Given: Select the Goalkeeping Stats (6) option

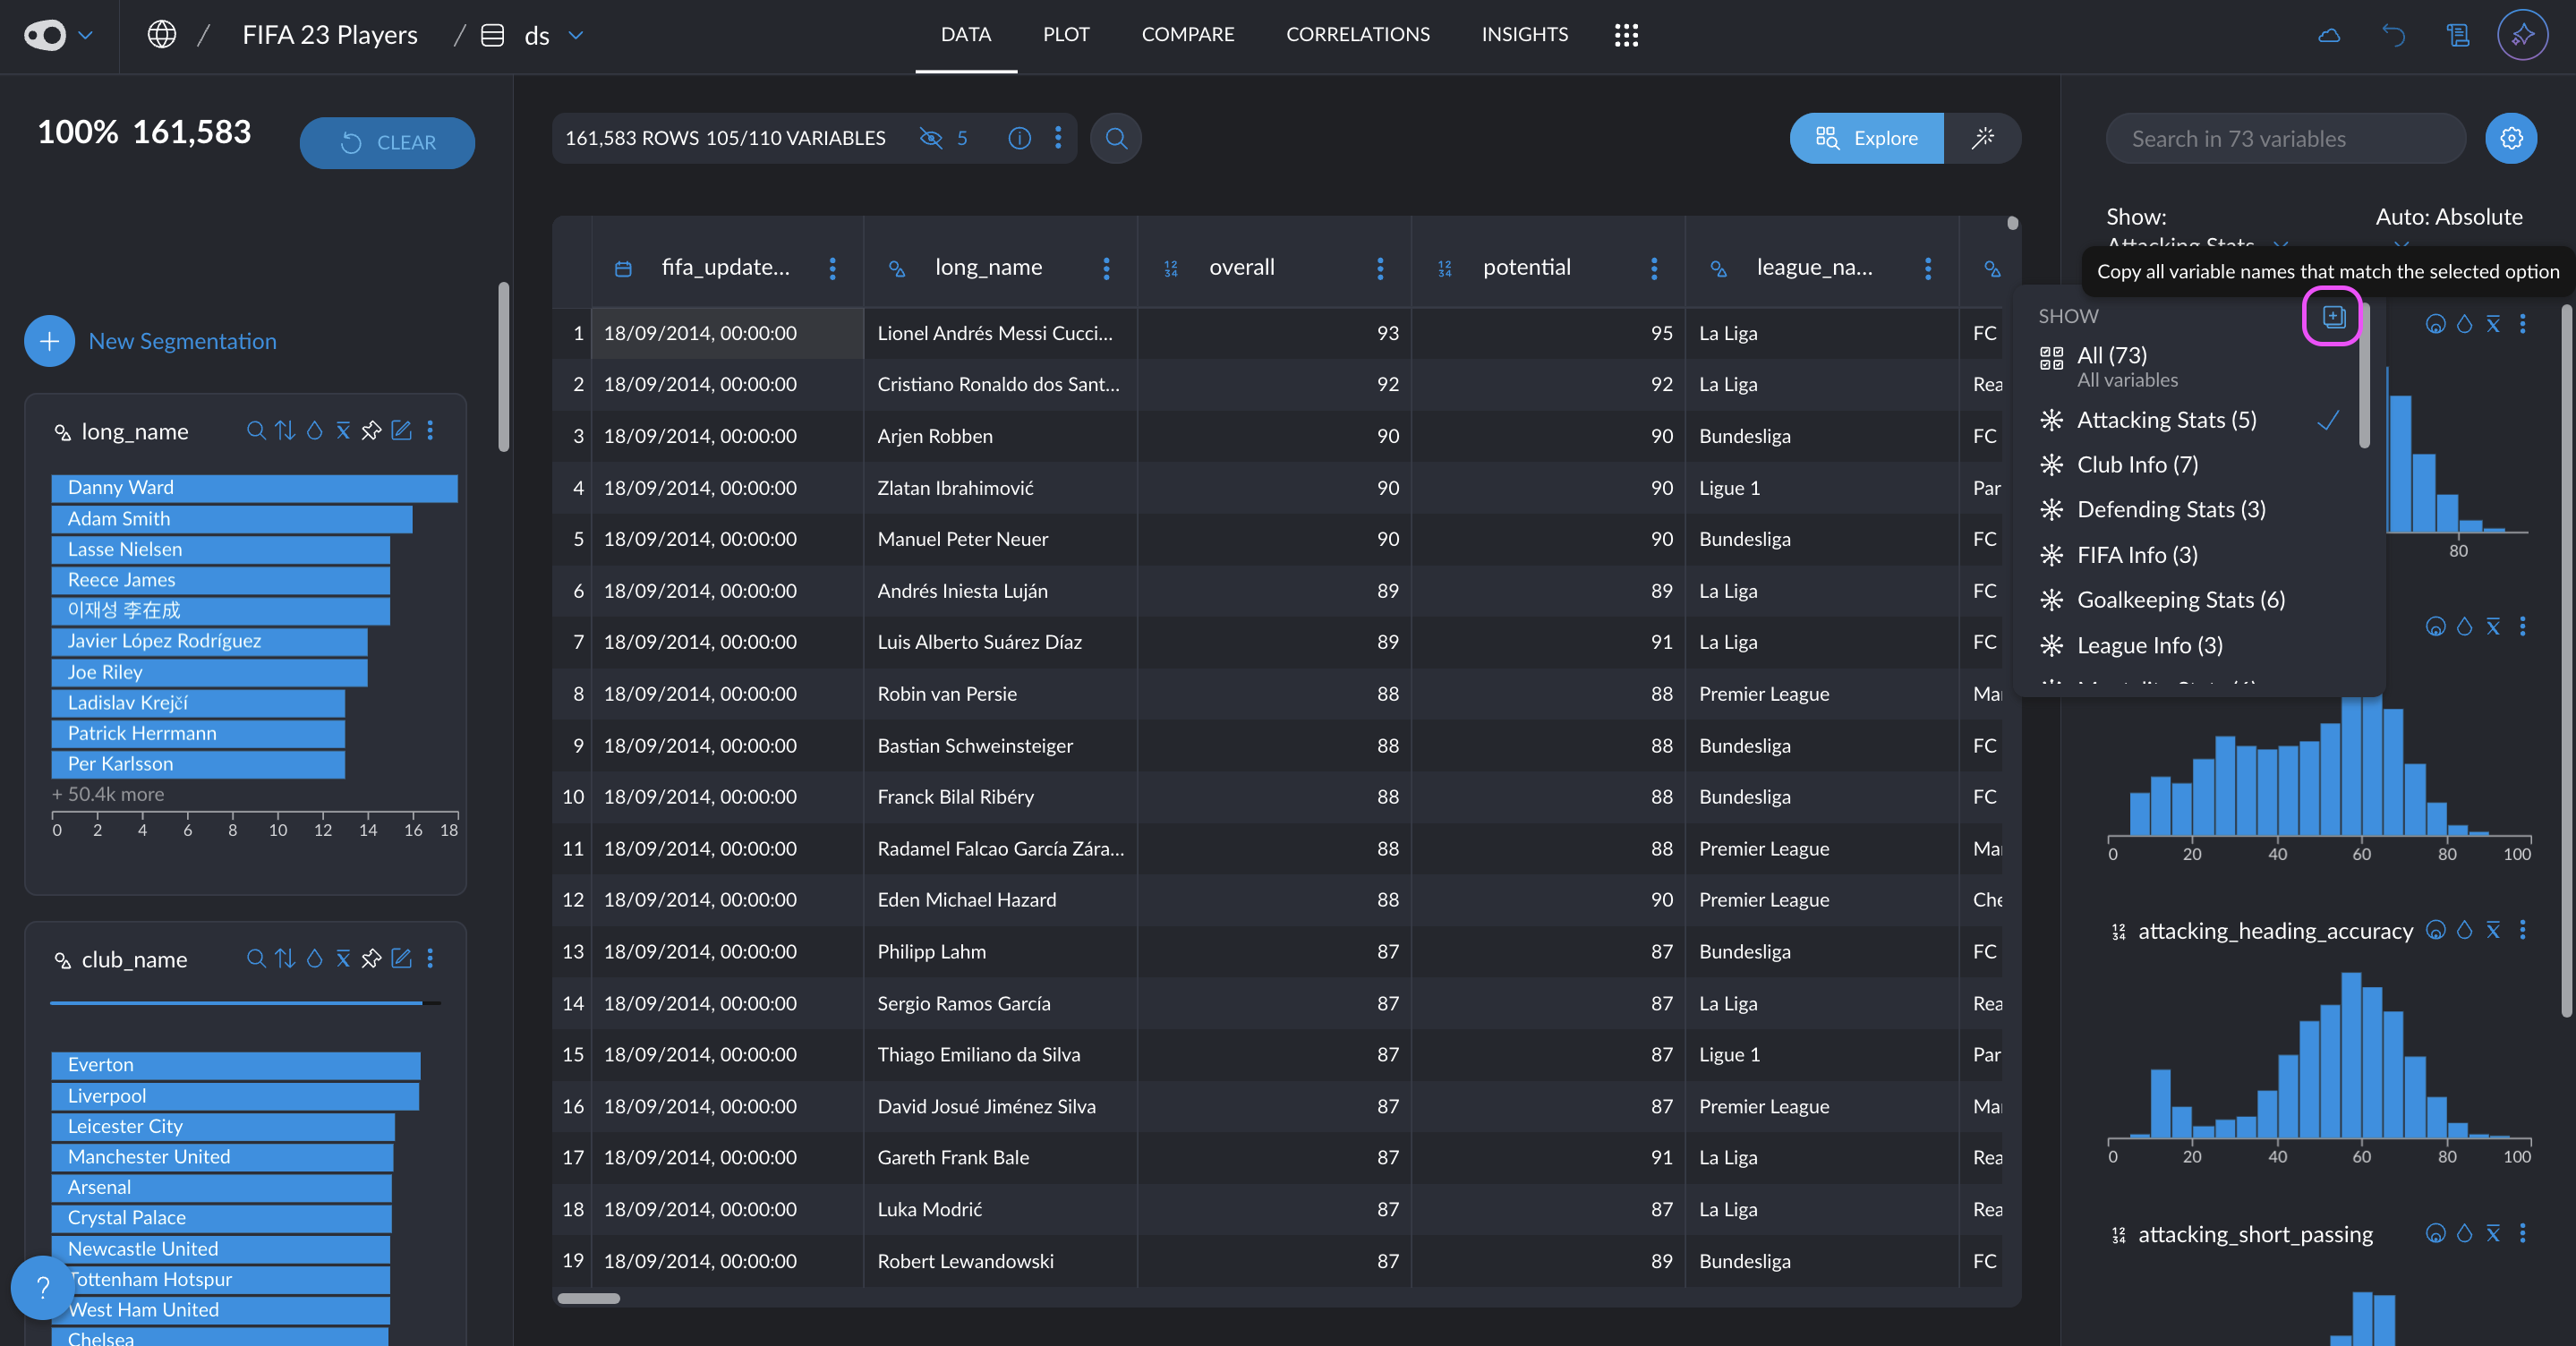Looking at the screenshot, I should [2190, 600].
